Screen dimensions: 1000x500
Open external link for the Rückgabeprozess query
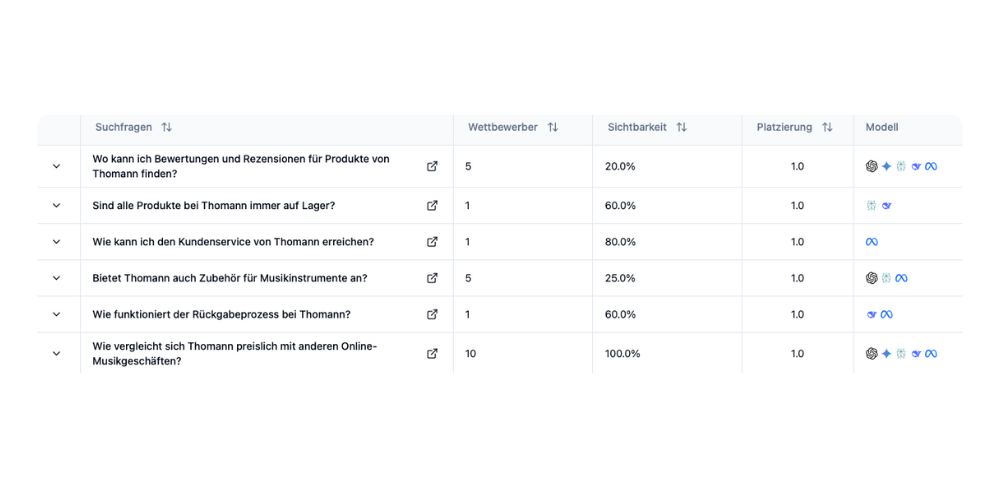coord(432,314)
